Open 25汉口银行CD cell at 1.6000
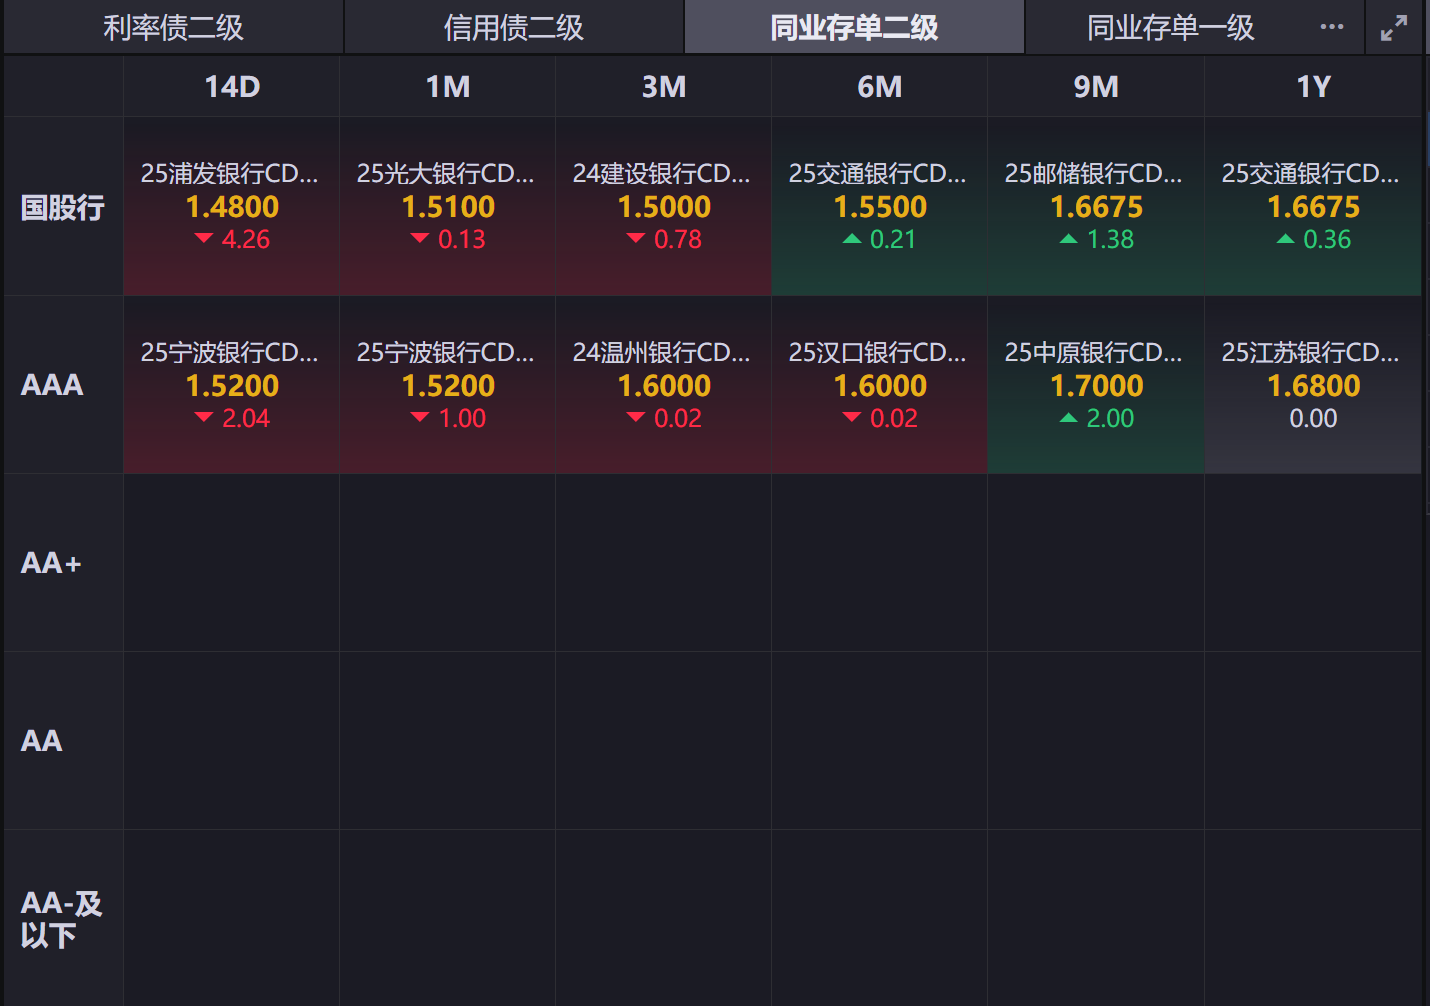Screen dimensions: 1430x1006 pos(880,385)
